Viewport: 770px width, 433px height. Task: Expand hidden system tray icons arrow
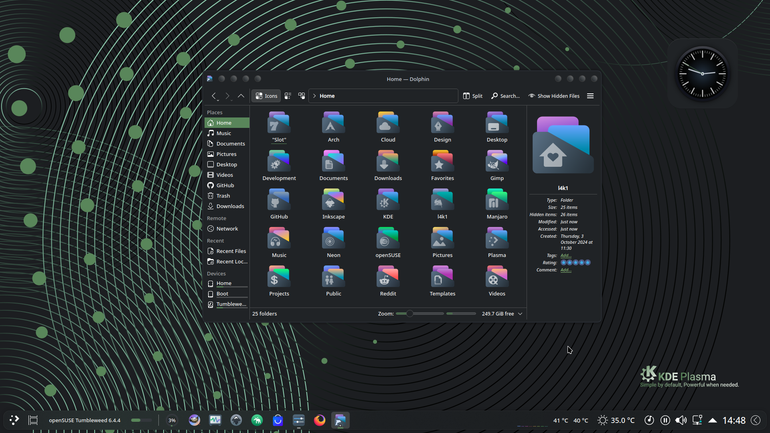click(x=713, y=420)
